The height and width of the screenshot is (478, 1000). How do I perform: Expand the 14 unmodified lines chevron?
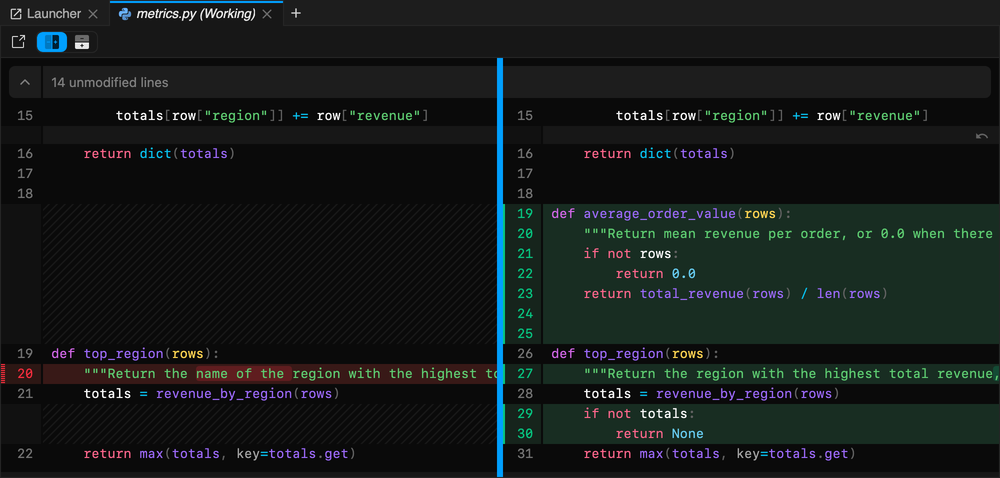click(x=25, y=82)
